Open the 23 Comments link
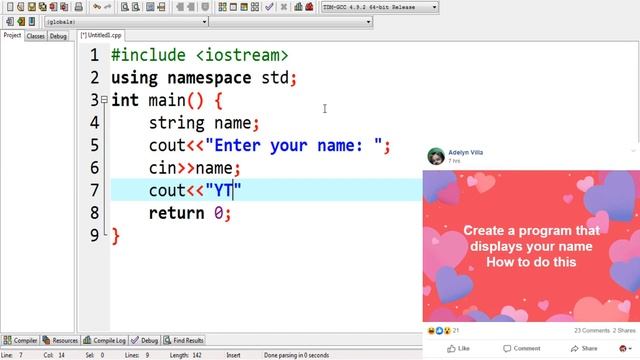This screenshot has width=640, height=360. click(x=592, y=330)
